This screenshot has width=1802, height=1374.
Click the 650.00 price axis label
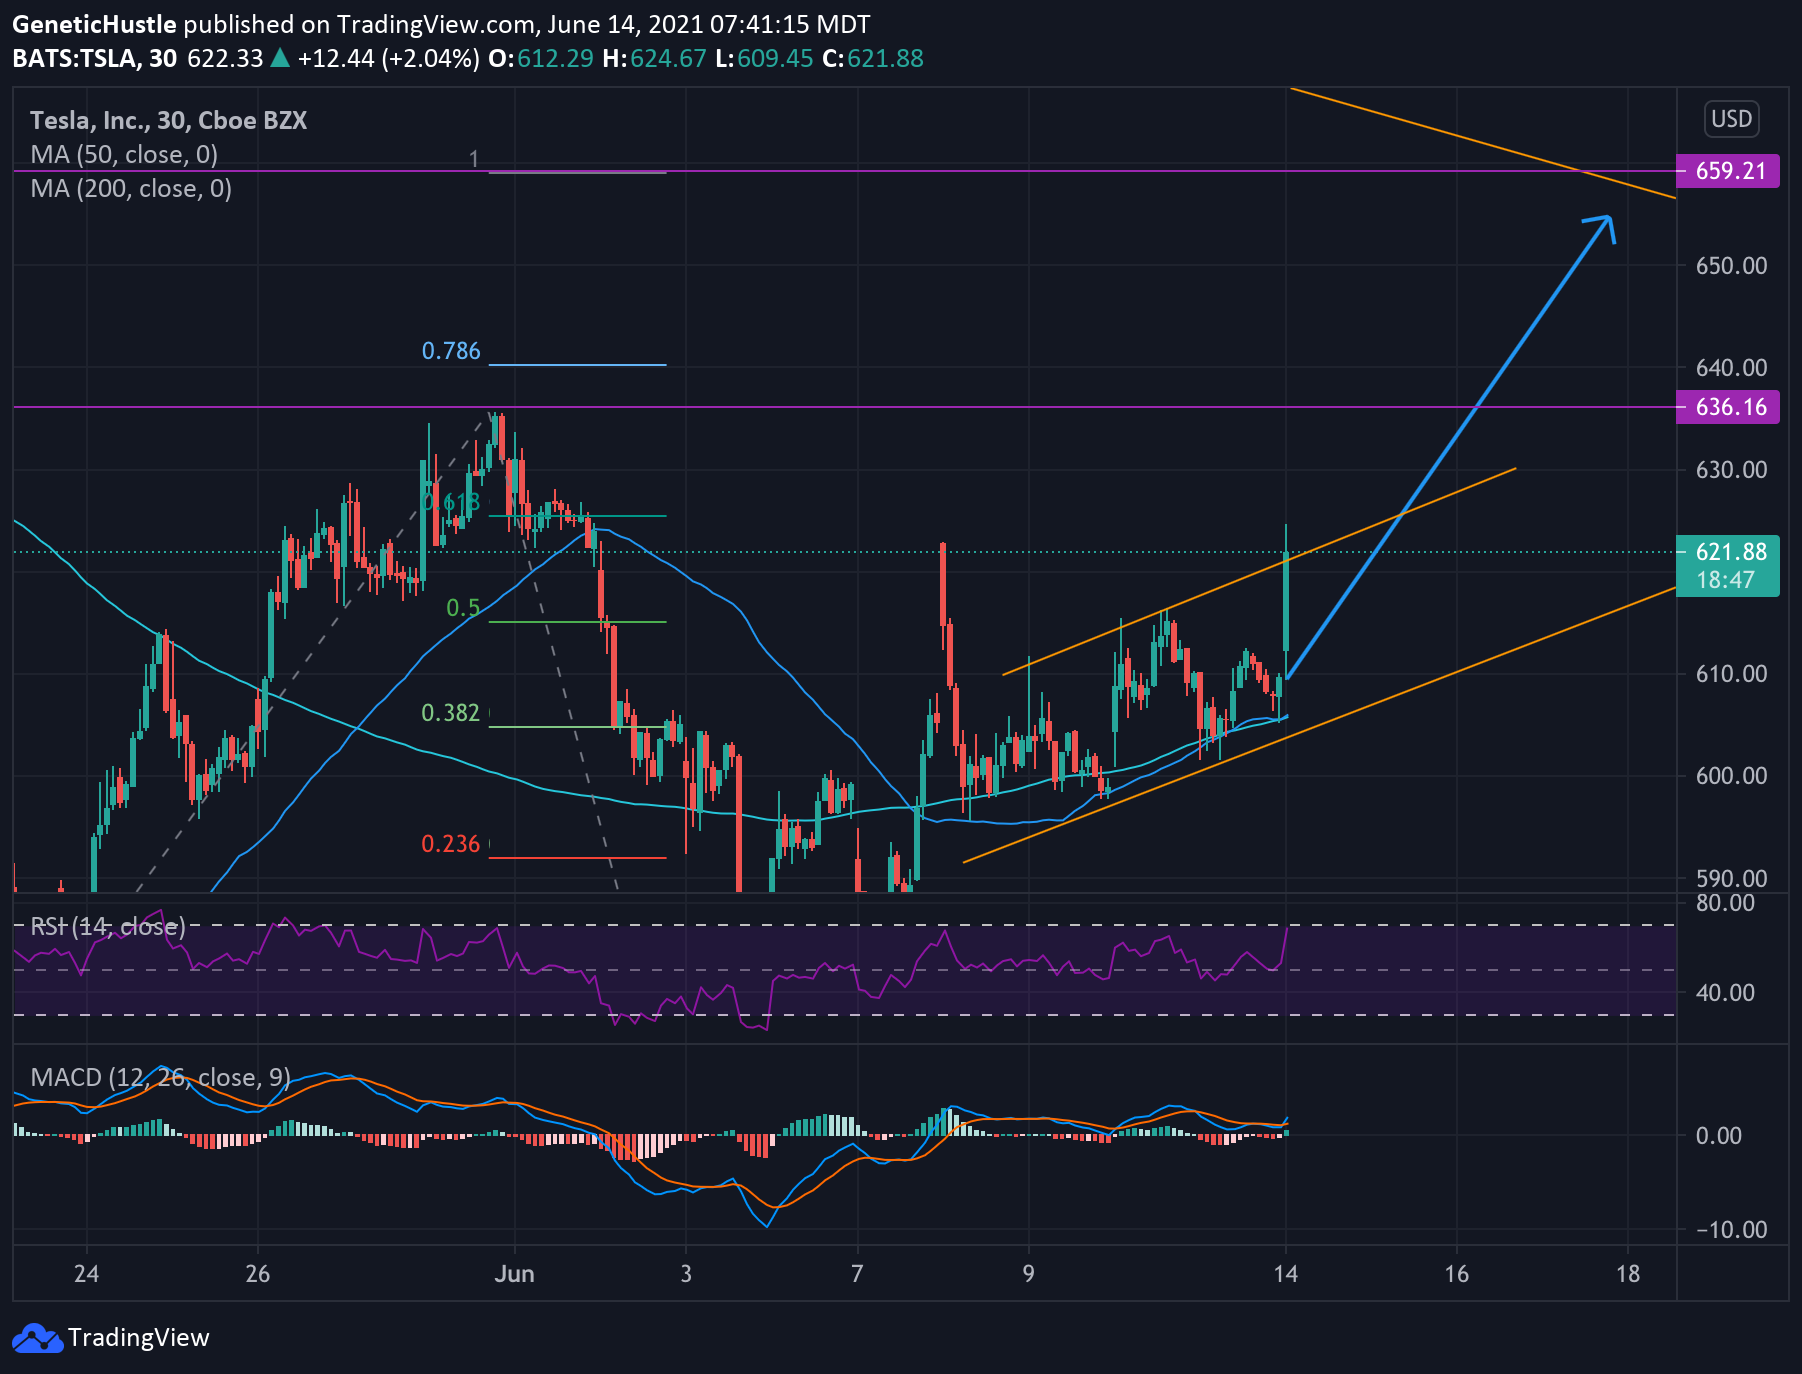(x=1731, y=266)
